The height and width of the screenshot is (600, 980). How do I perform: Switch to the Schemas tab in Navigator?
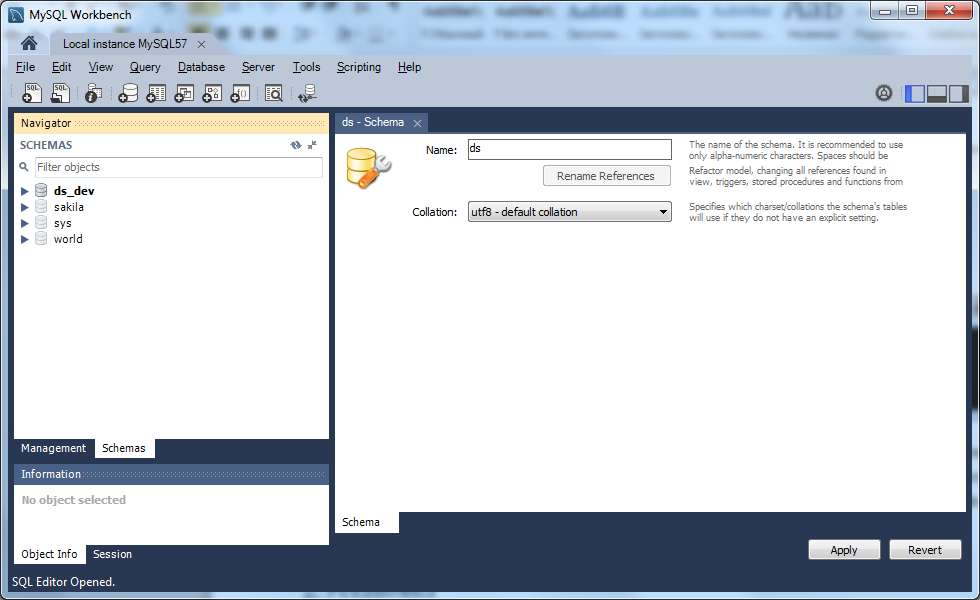pyautogui.click(x=124, y=448)
